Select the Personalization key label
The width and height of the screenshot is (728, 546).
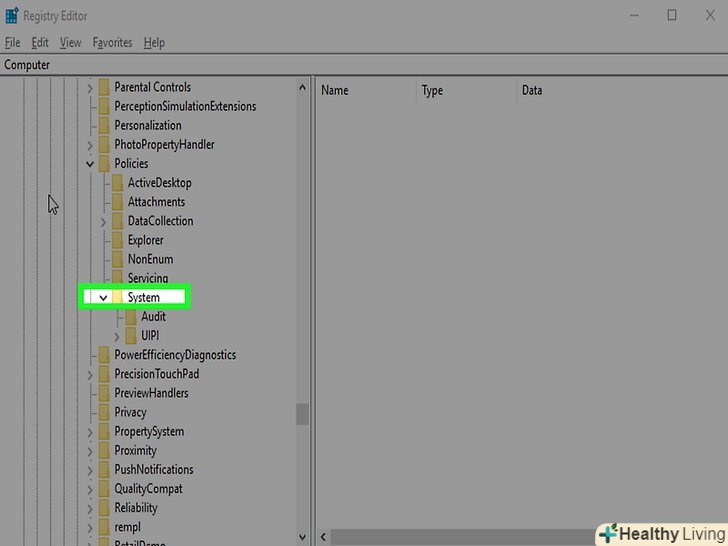point(148,125)
